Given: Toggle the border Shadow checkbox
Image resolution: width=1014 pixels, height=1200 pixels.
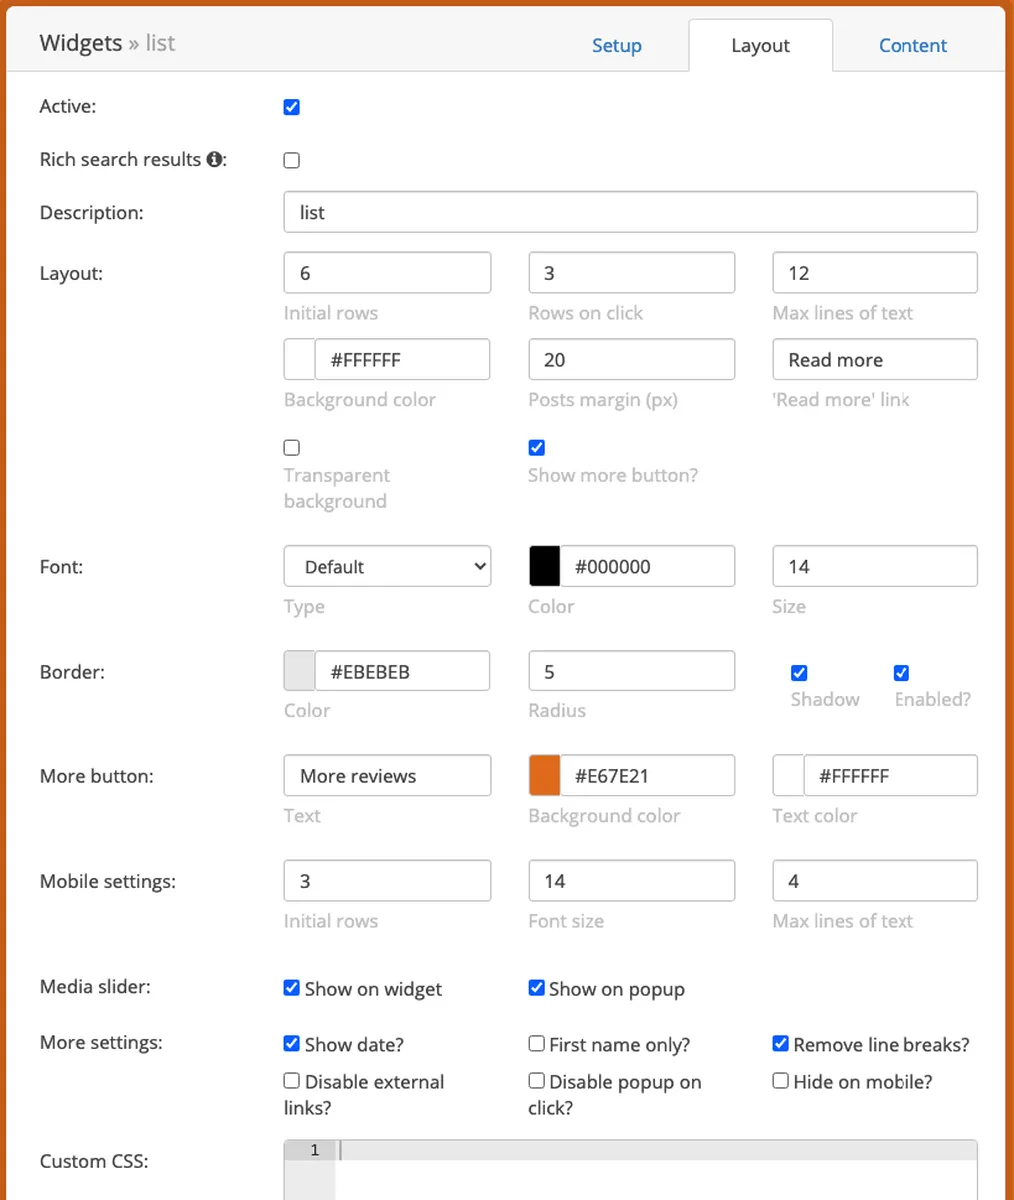Looking at the screenshot, I should pos(799,673).
